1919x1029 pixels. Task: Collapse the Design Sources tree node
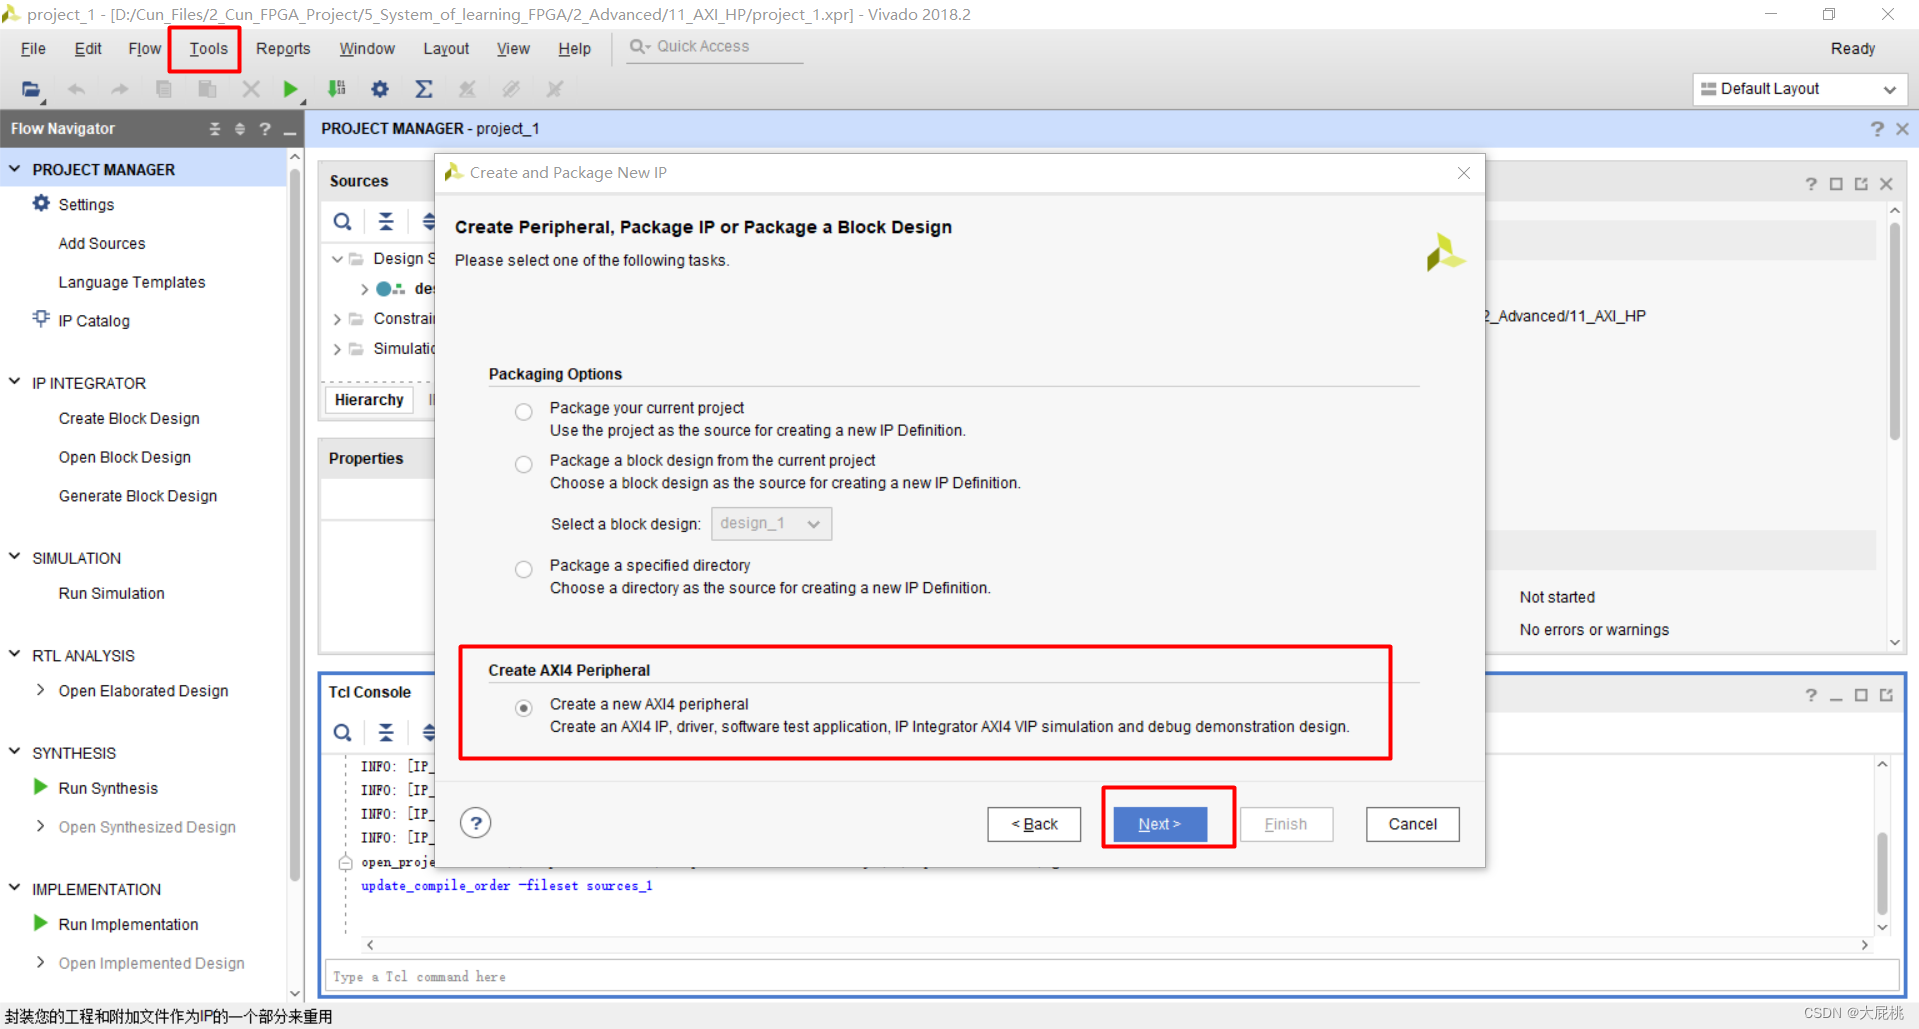coord(338,259)
